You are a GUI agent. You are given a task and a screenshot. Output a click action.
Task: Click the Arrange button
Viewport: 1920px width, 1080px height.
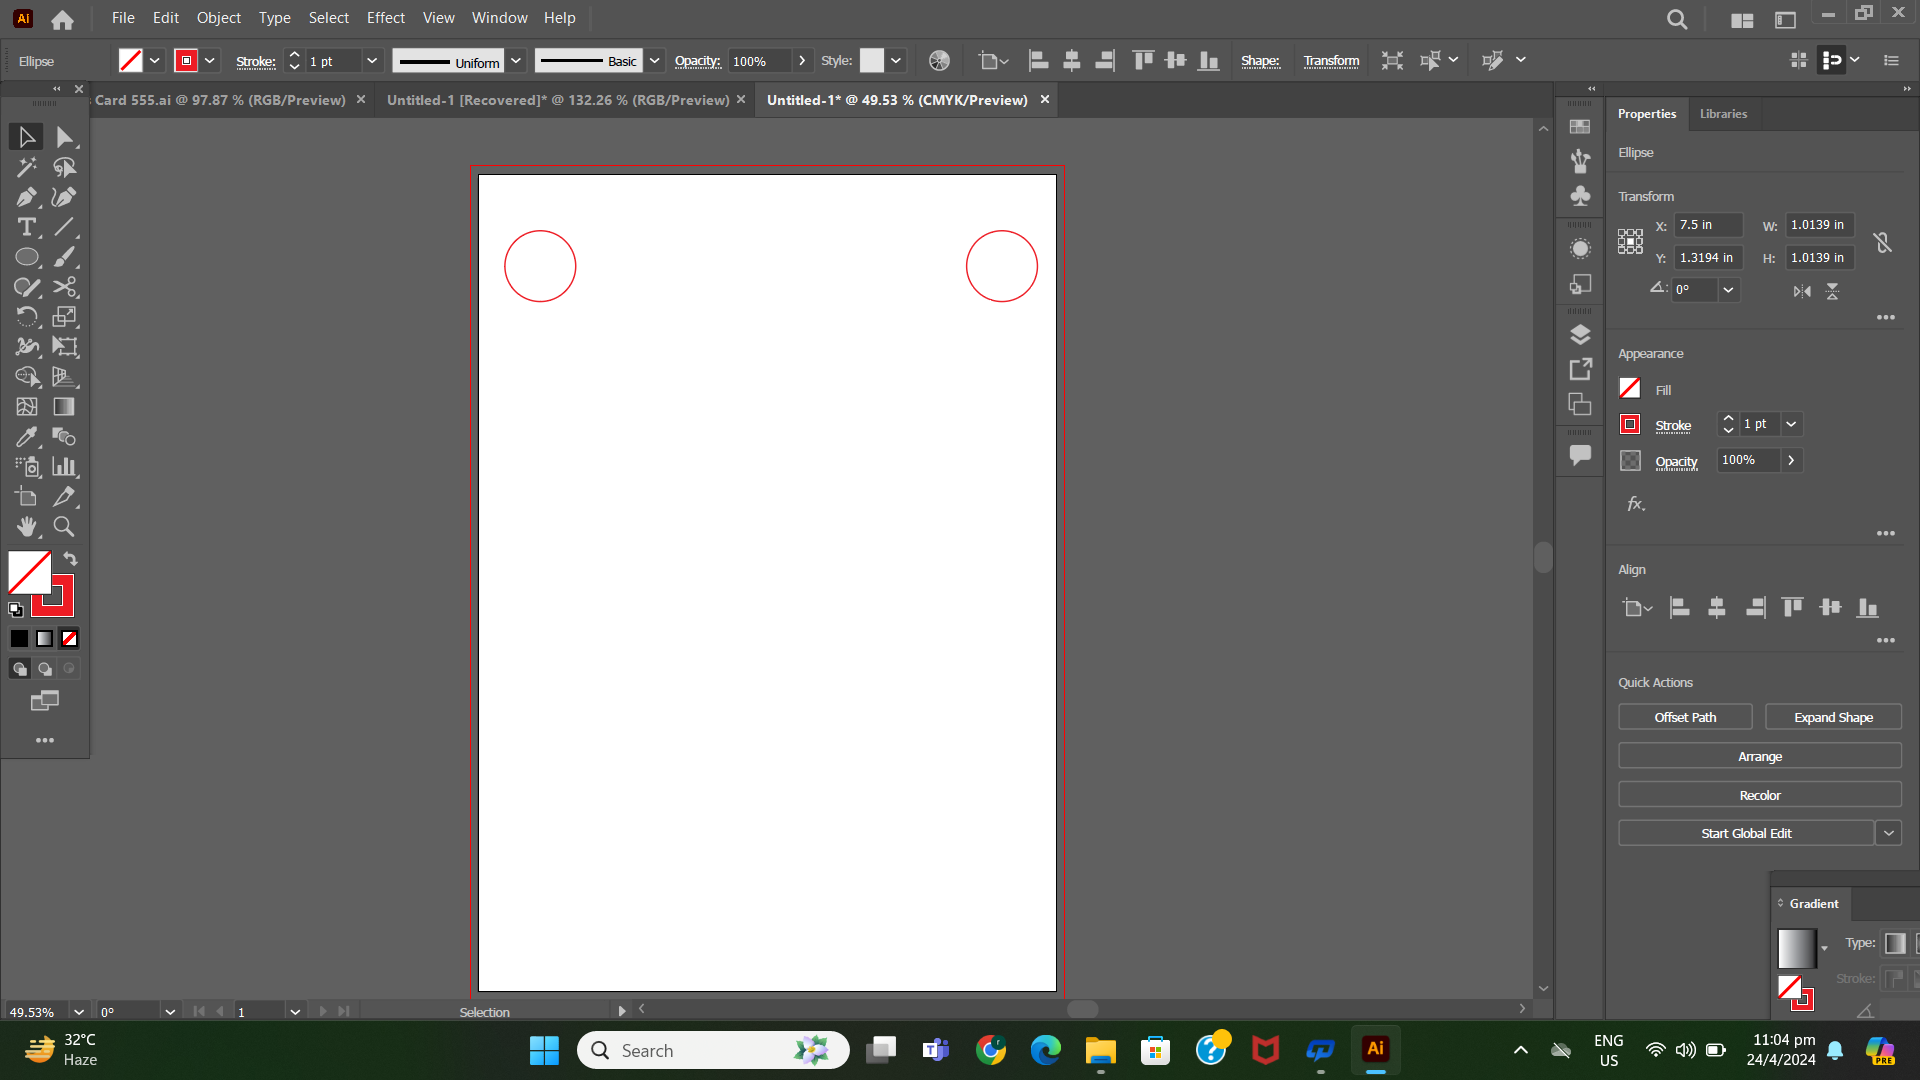[x=1760, y=756]
